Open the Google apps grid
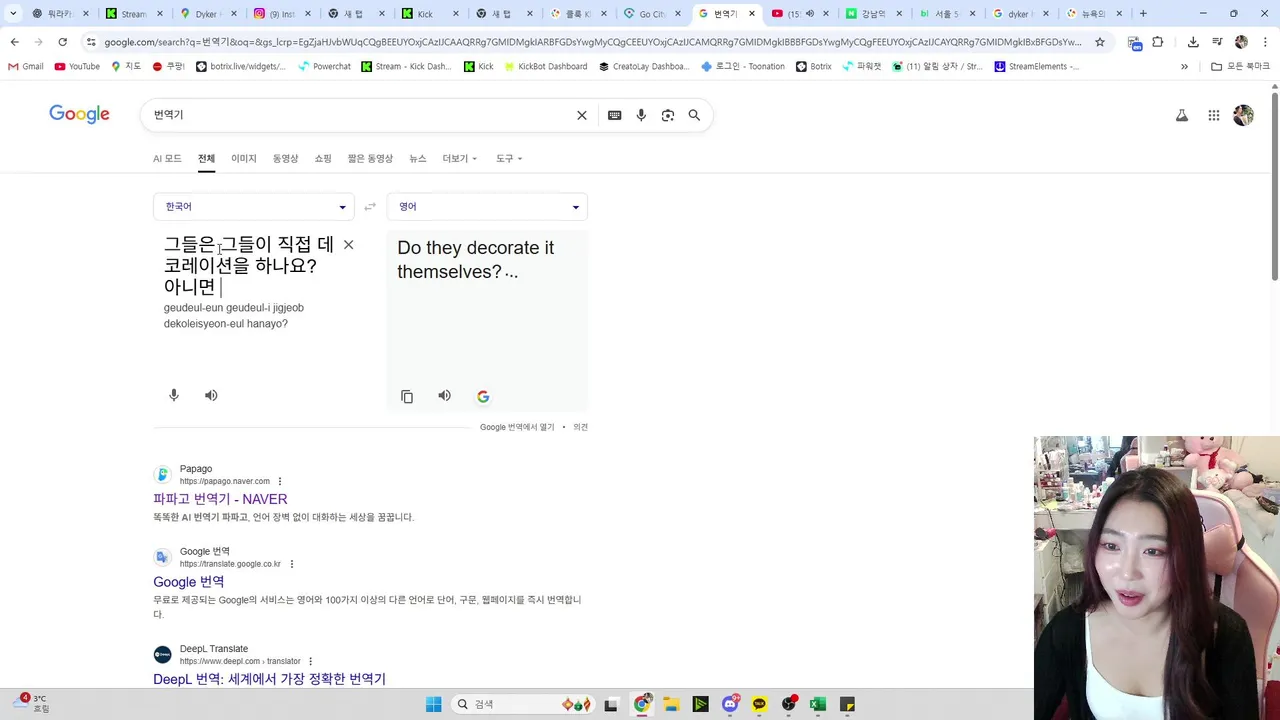The width and height of the screenshot is (1280, 720). coord(1214,115)
